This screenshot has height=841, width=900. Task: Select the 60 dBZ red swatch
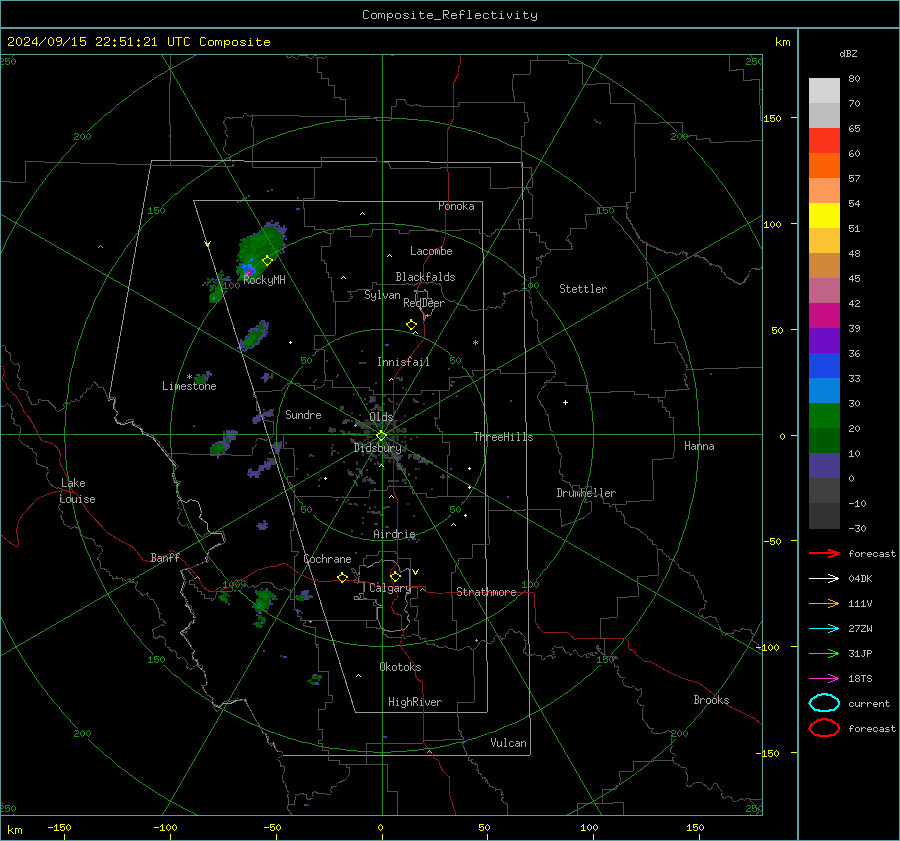[x=824, y=141]
